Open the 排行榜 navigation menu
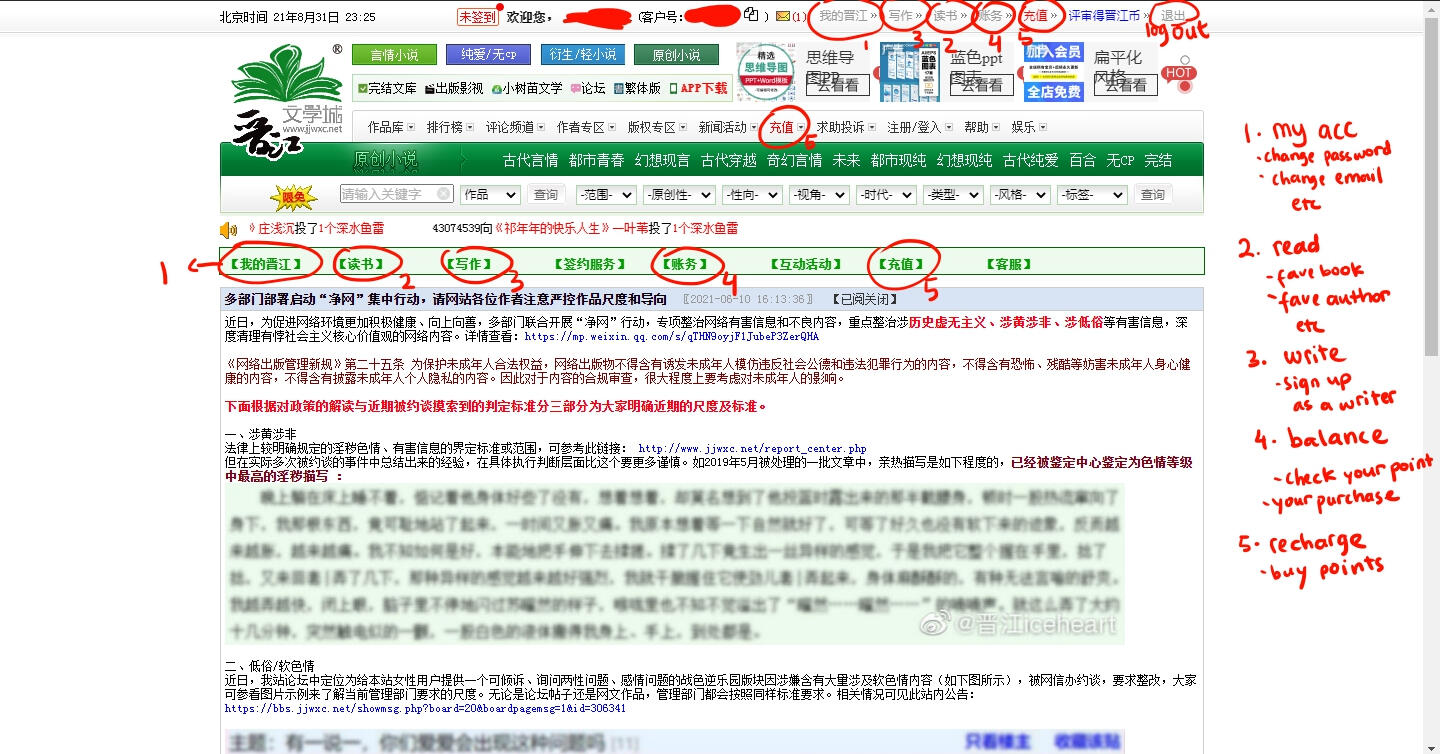The width and height of the screenshot is (1440, 754). 449,127
